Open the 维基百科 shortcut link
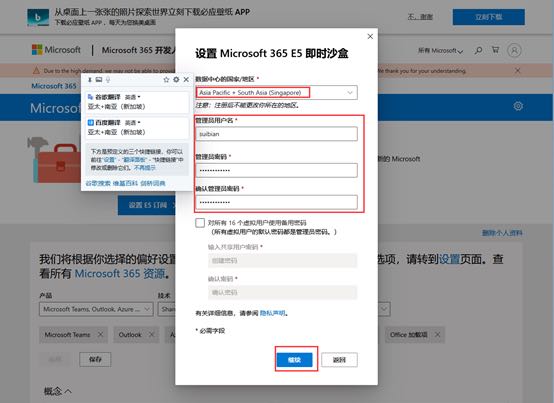554x403 pixels. 125,183
